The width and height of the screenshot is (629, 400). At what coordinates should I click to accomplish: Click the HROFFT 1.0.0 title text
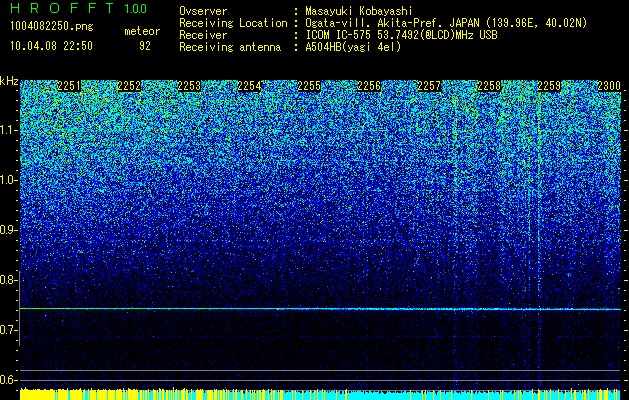pyautogui.click(x=79, y=8)
